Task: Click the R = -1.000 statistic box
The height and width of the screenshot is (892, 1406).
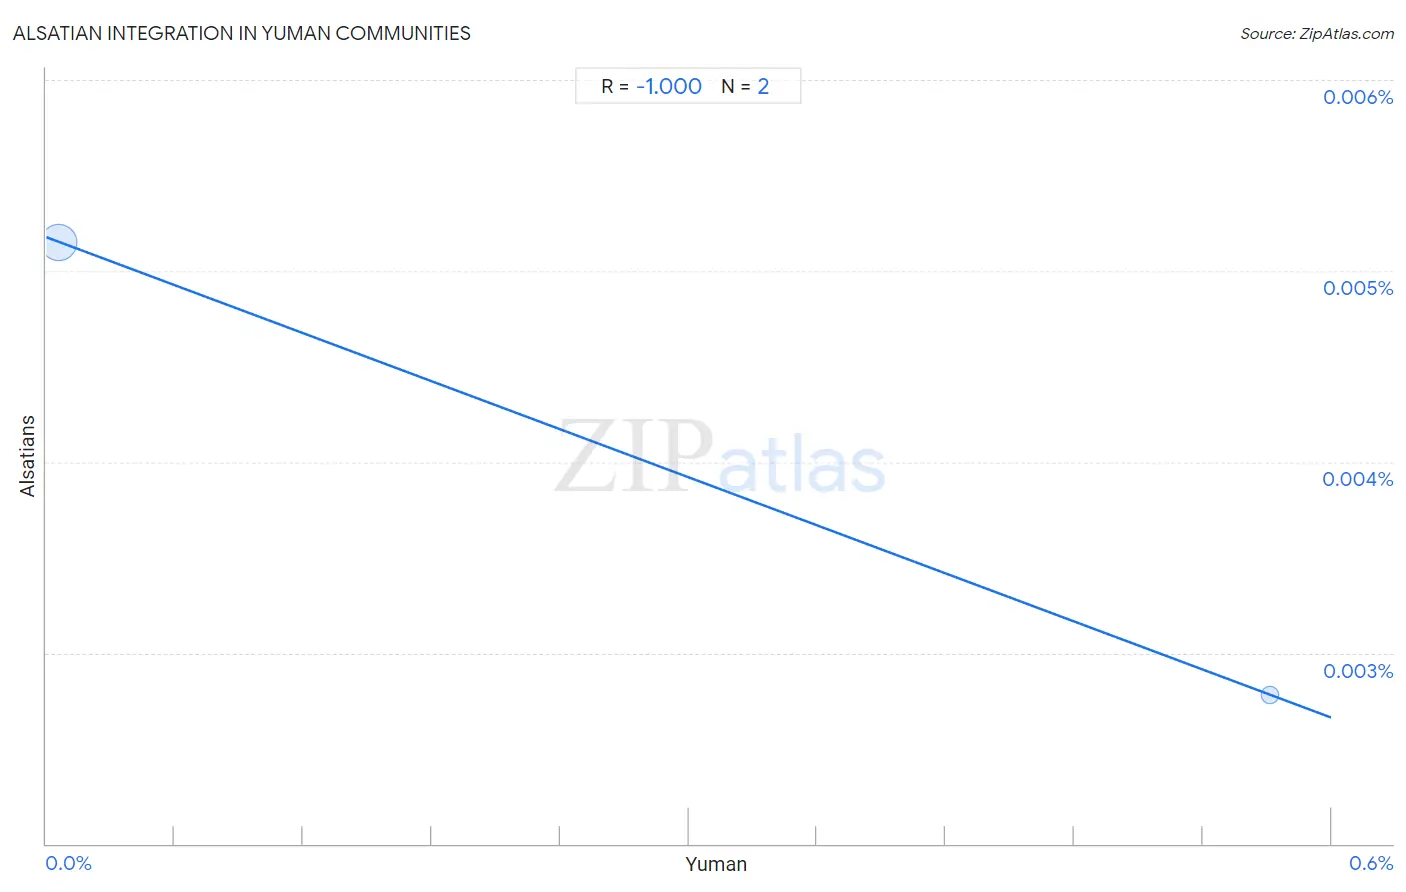Action: [x=688, y=86]
